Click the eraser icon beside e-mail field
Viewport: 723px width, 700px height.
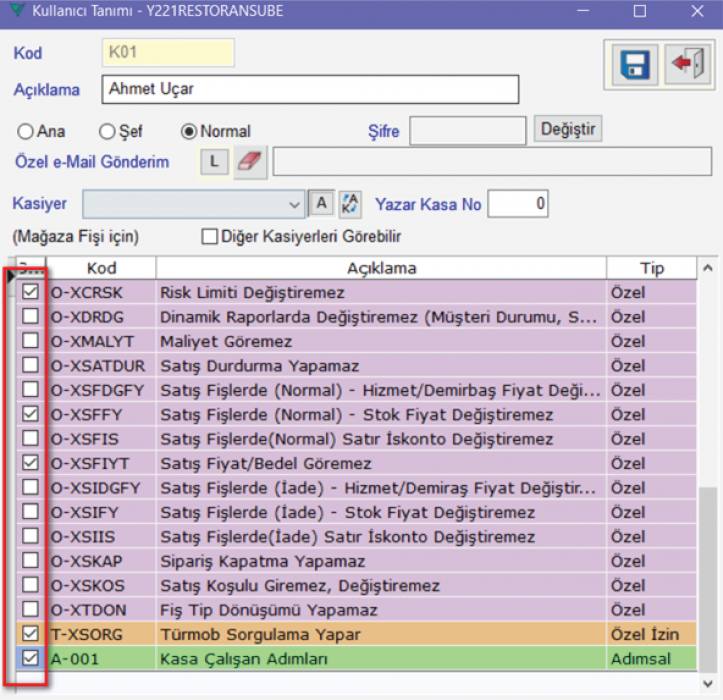[251, 162]
